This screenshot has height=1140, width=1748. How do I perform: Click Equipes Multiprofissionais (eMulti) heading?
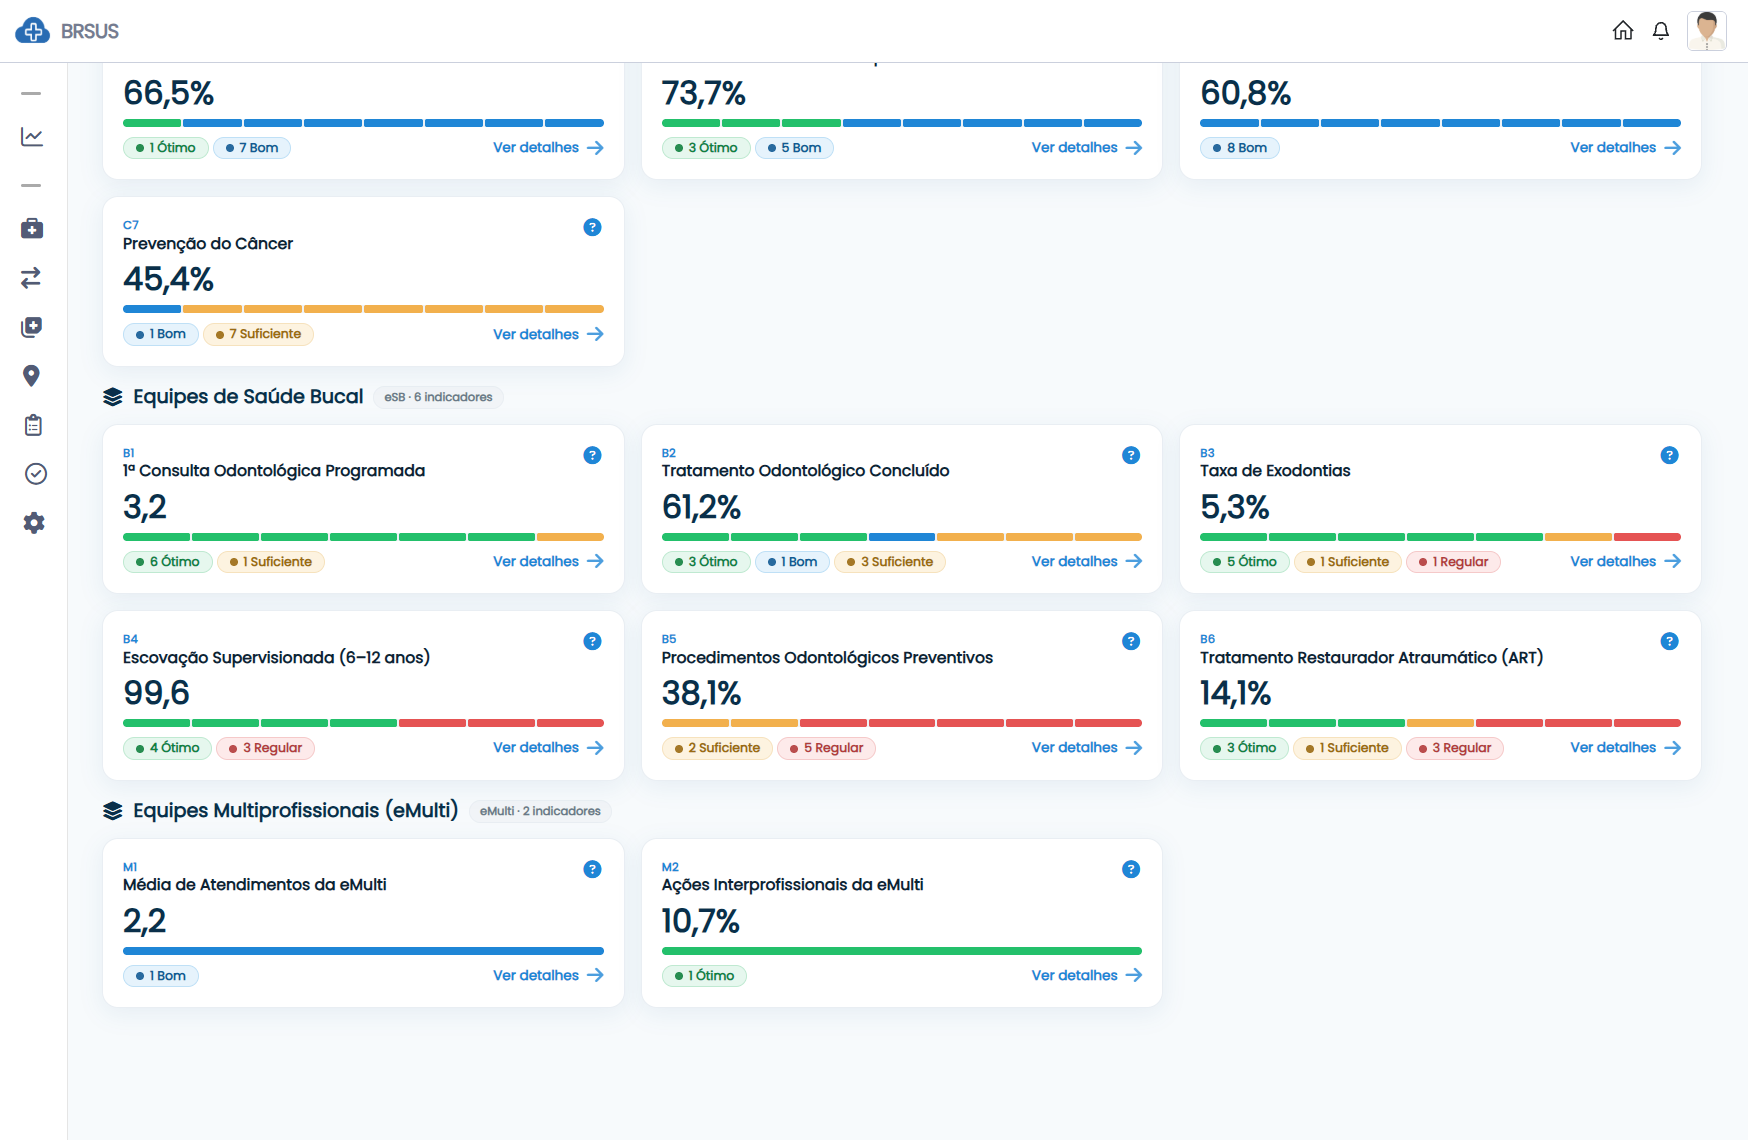tap(296, 811)
